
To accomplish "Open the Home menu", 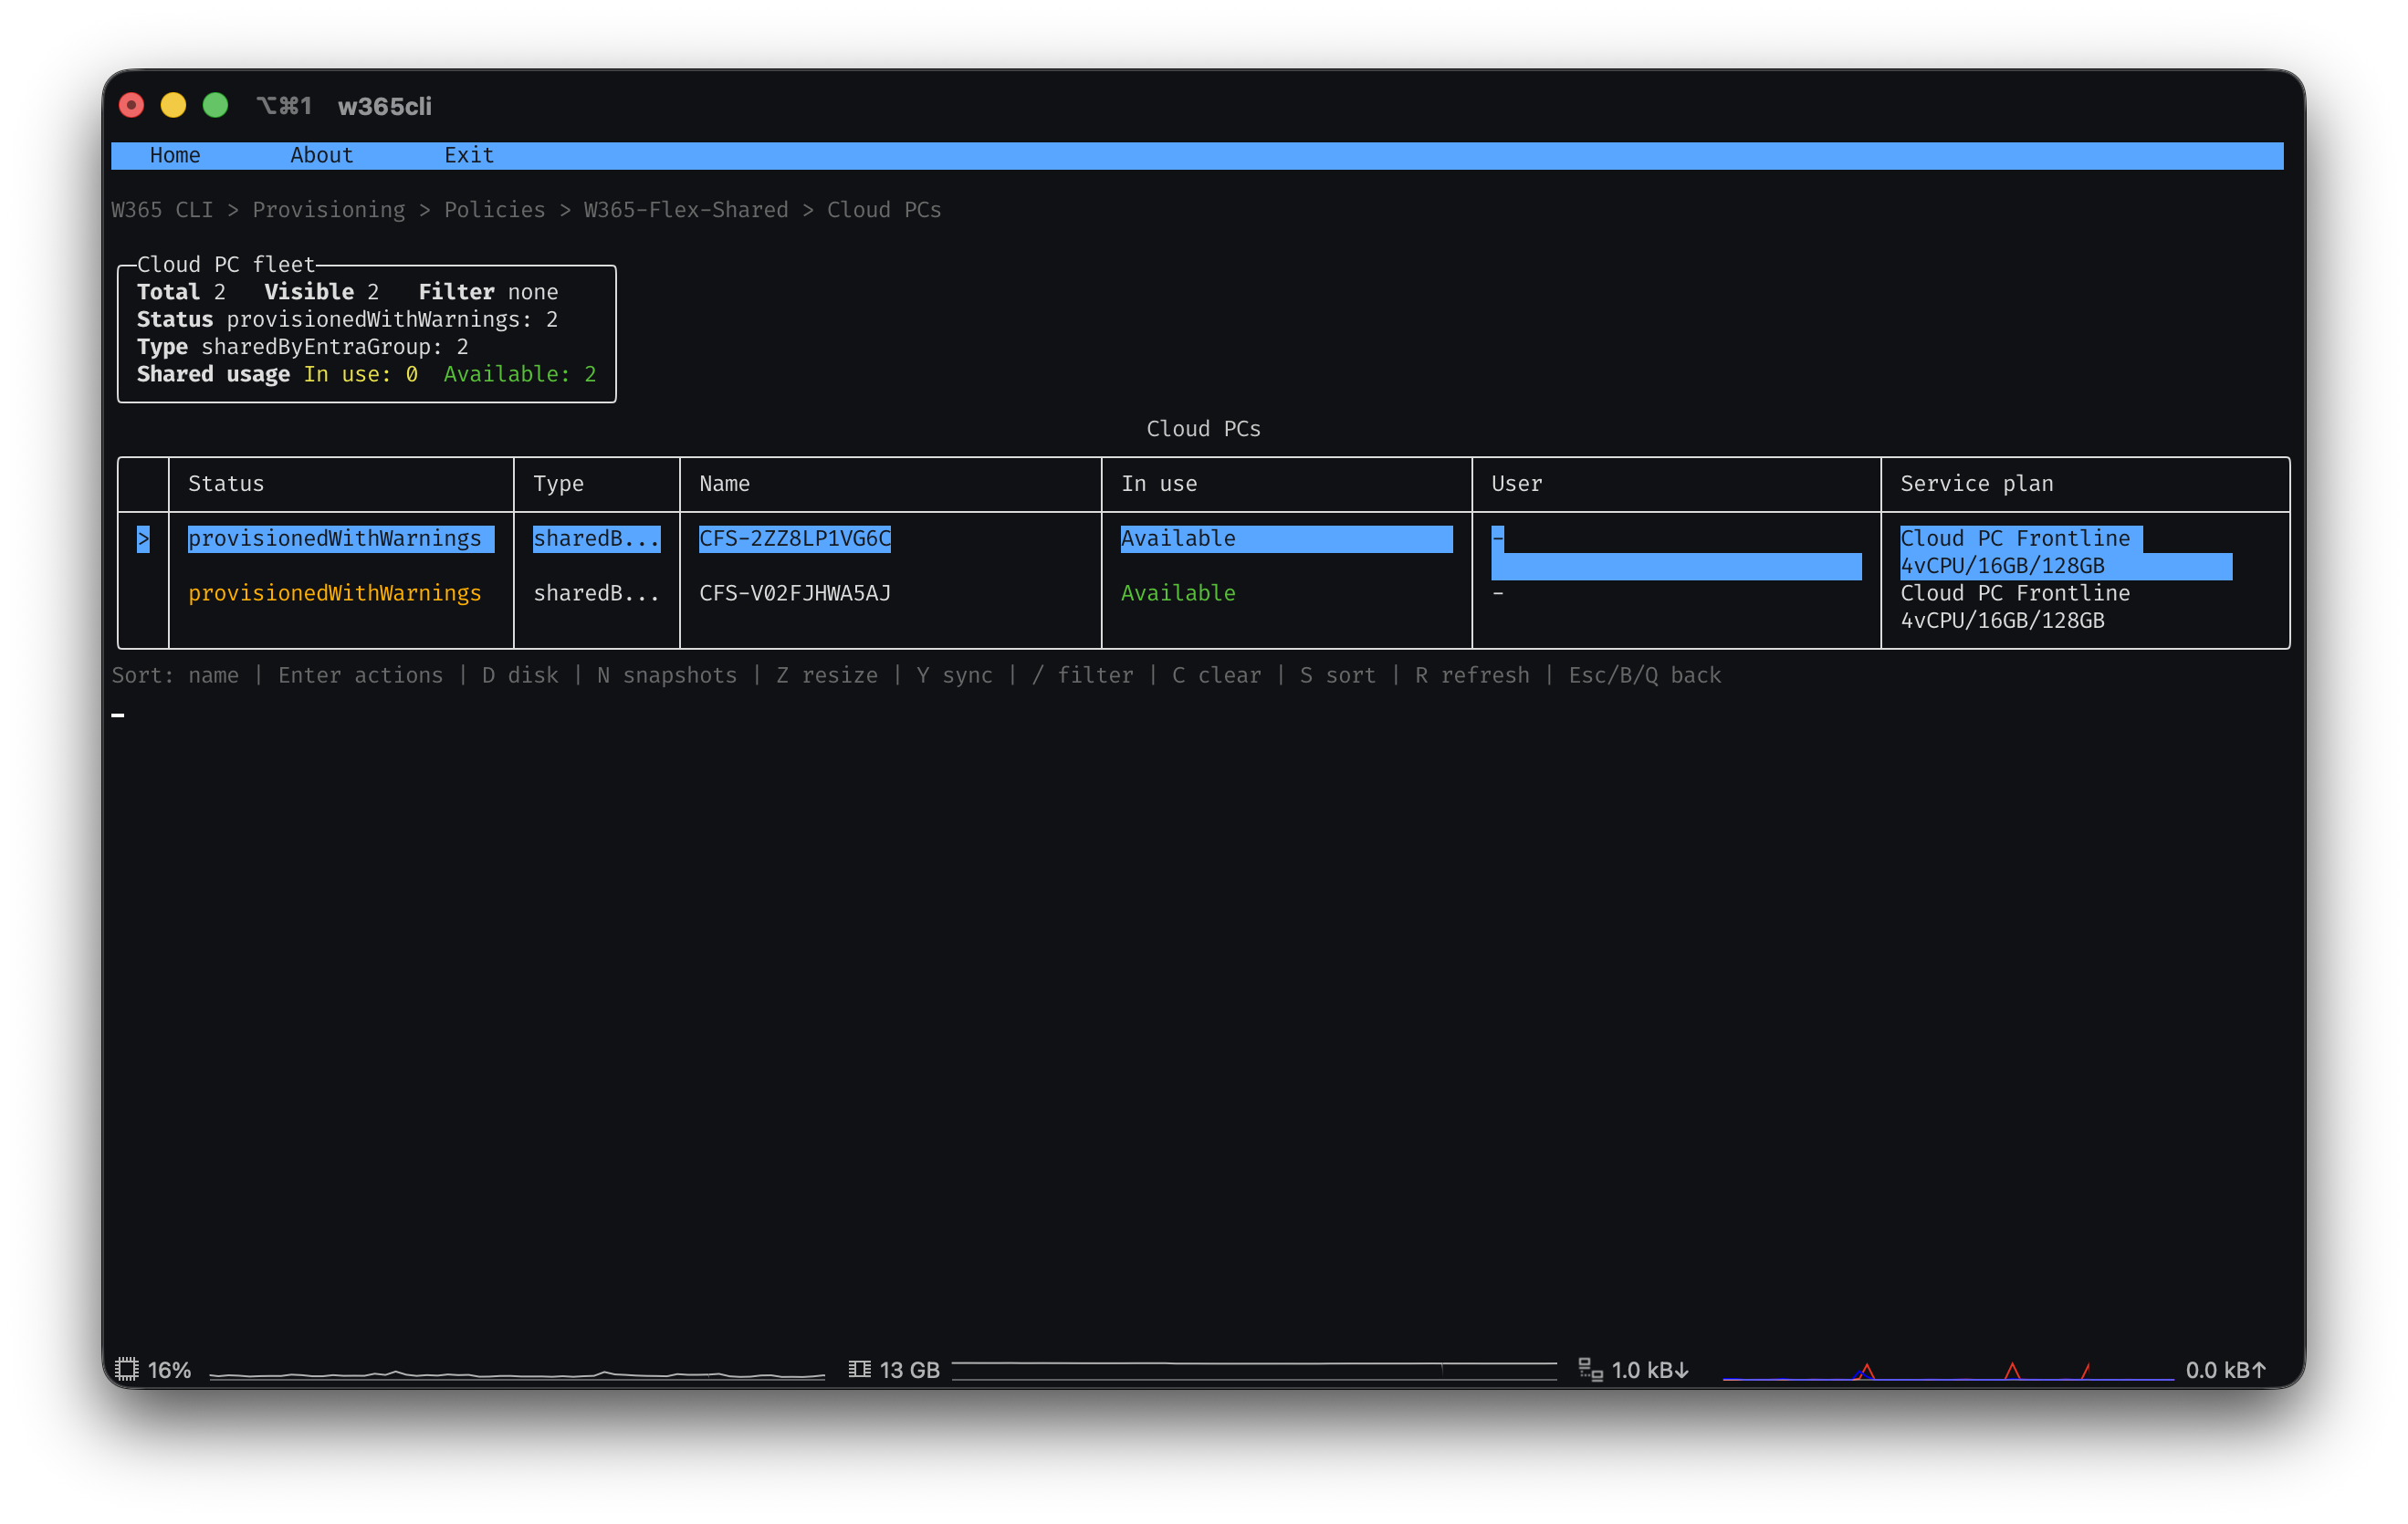I will click(175, 155).
